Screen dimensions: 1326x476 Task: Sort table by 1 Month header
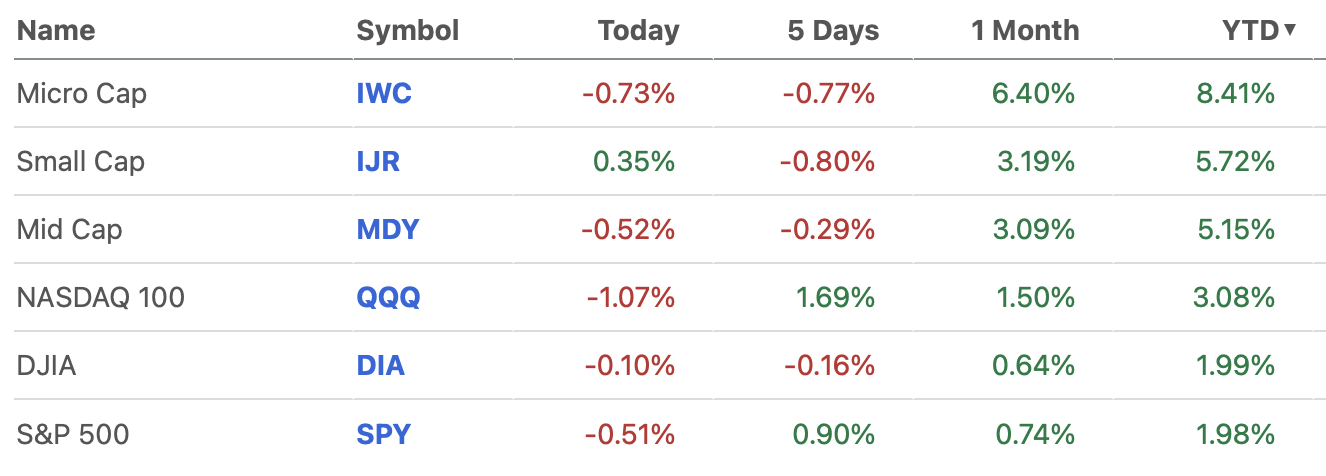tap(1025, 31)
